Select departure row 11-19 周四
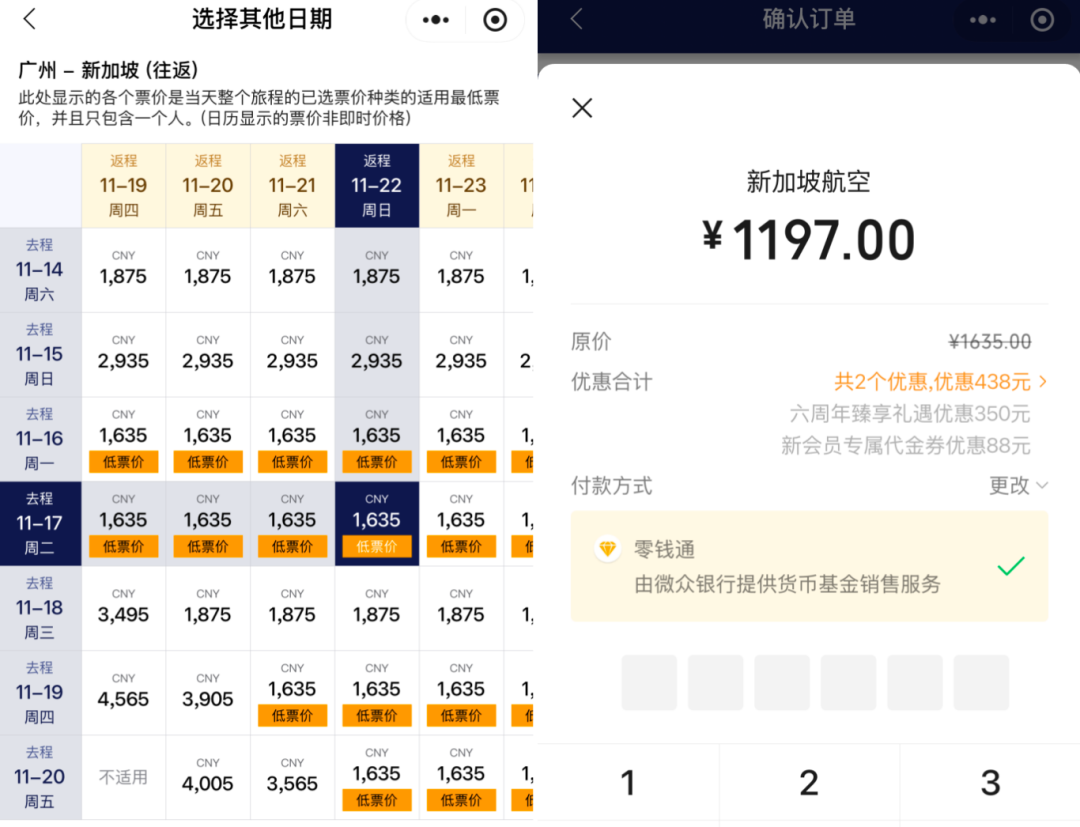 (x=40, y=693)
